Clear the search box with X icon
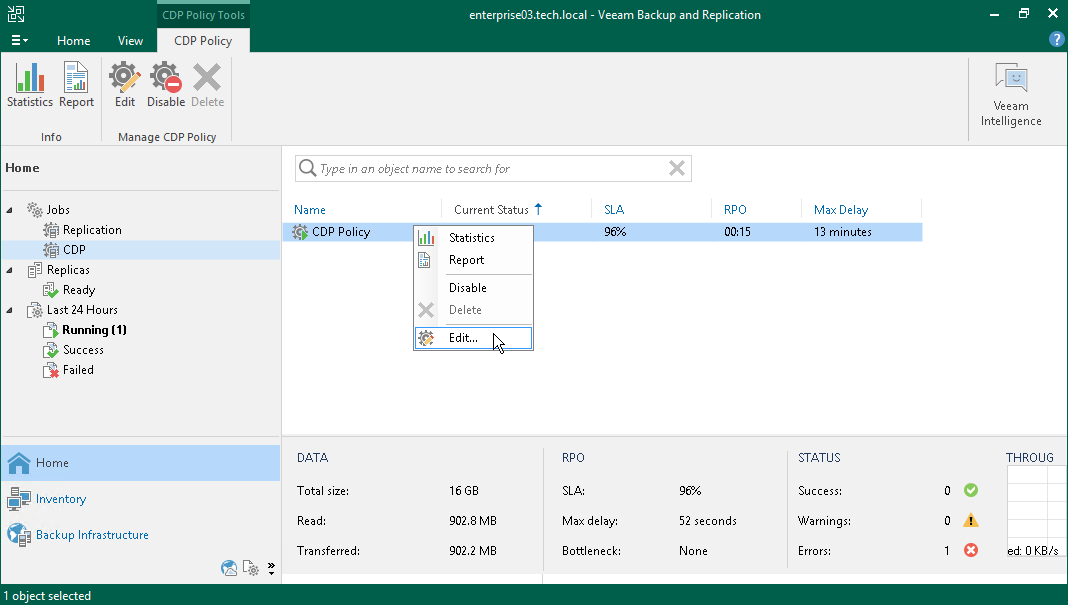The width and height of the screenshot is (1068, 605). [677, 169]
